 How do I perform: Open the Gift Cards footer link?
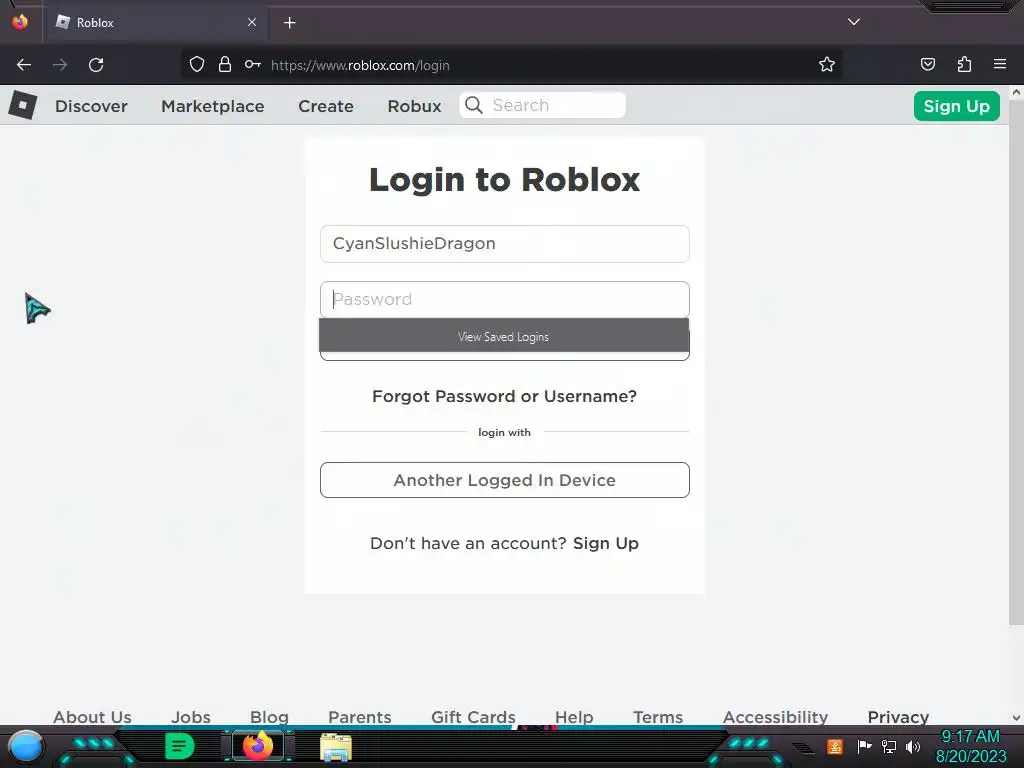473,716
